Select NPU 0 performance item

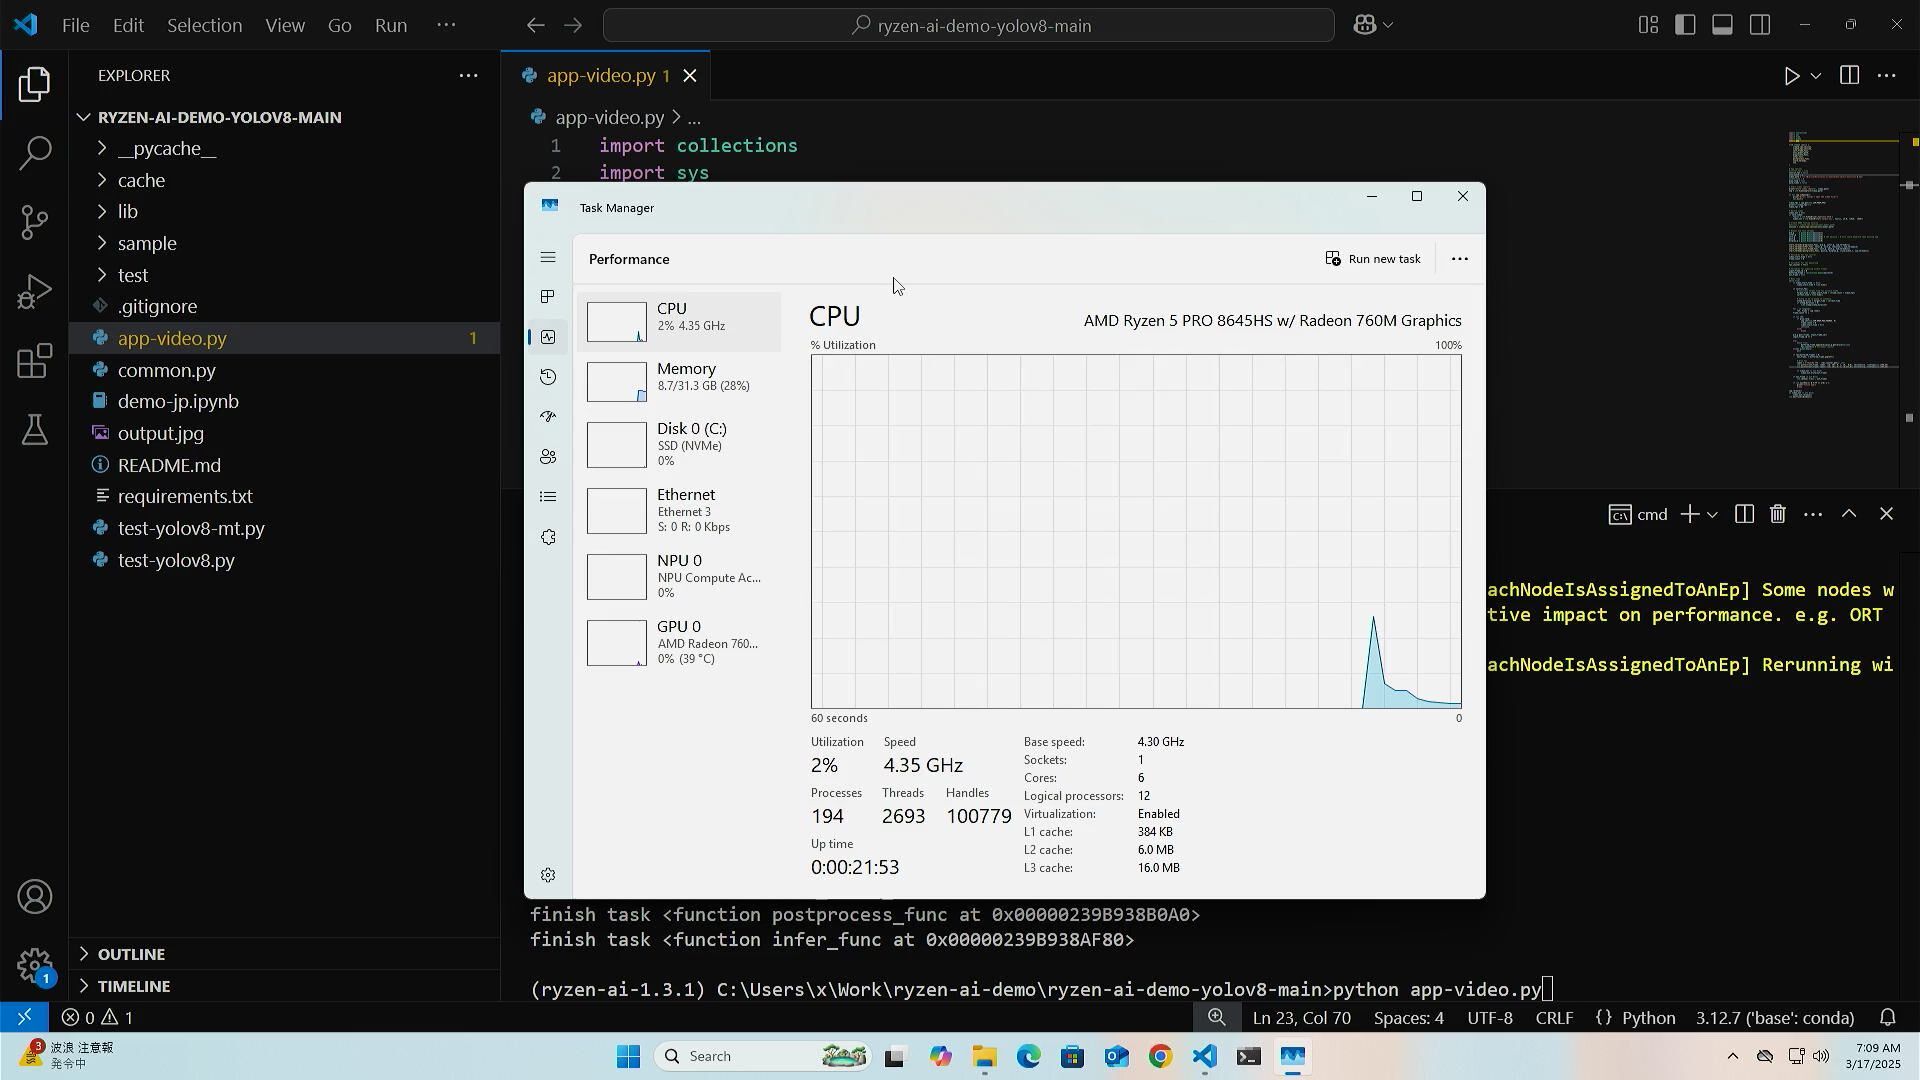679,576
